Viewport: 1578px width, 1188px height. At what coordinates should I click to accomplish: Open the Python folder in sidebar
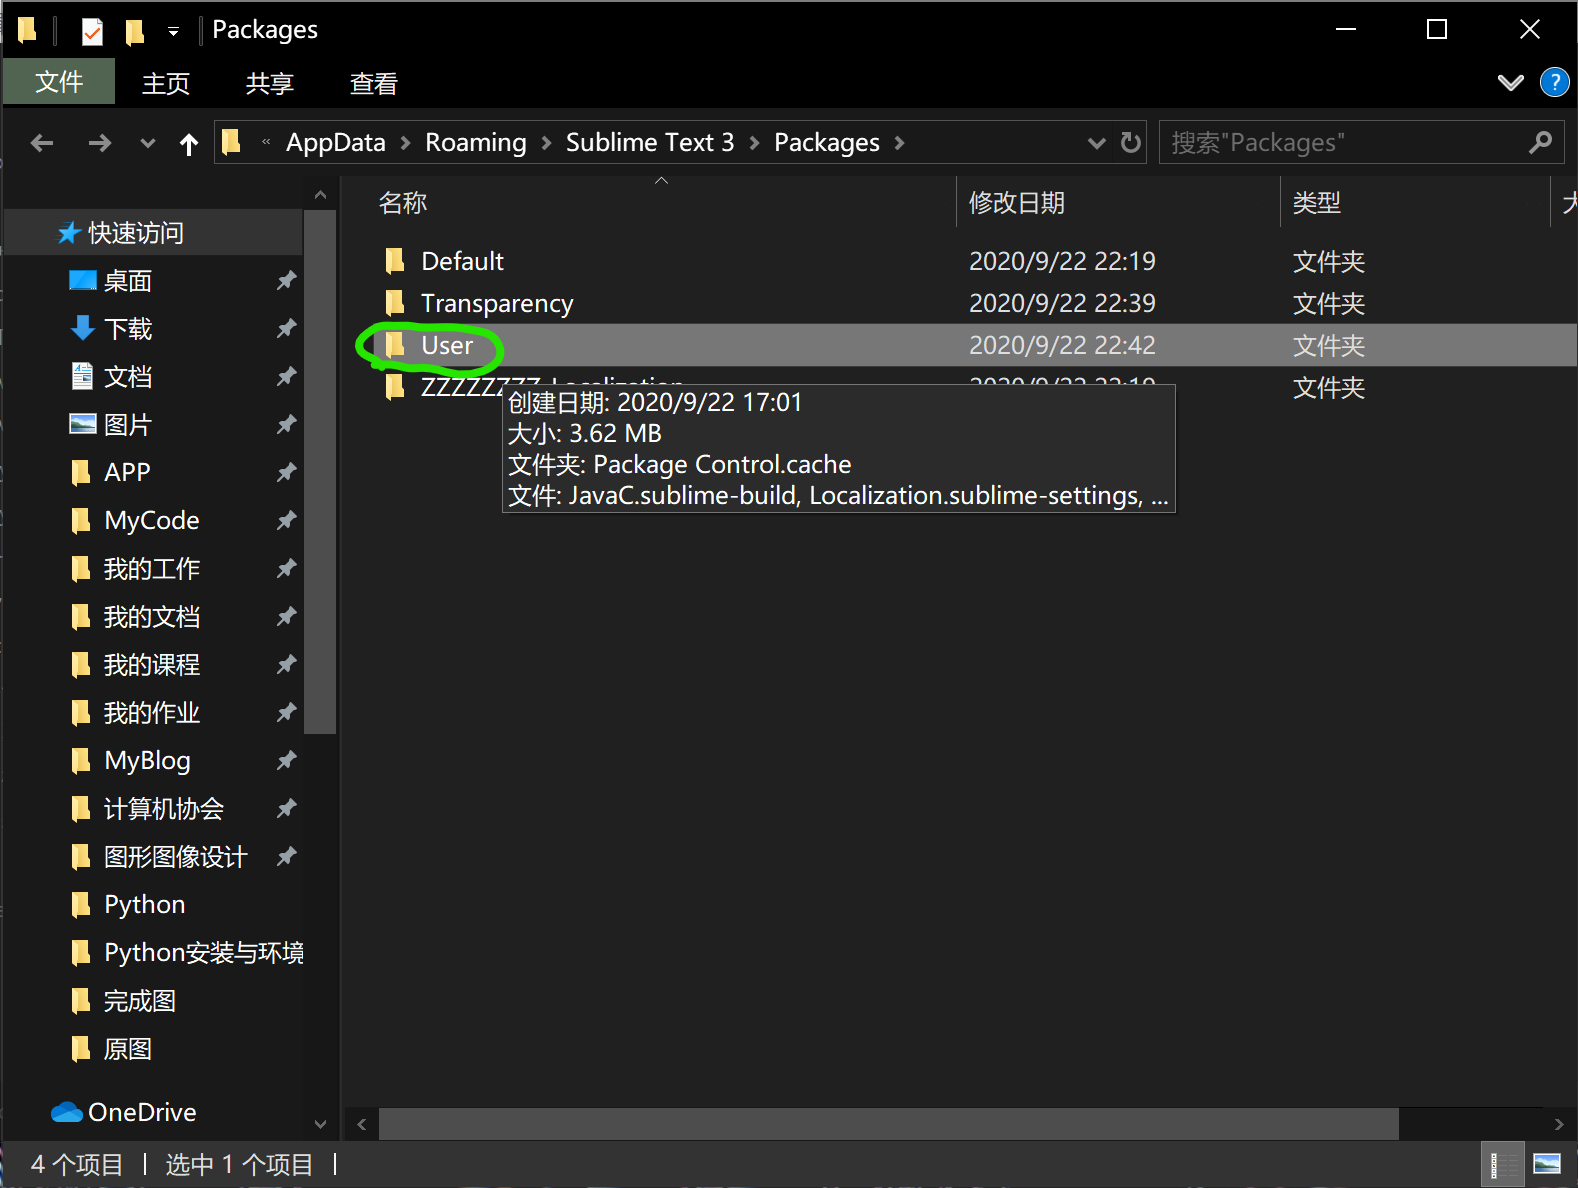[144, 904]
